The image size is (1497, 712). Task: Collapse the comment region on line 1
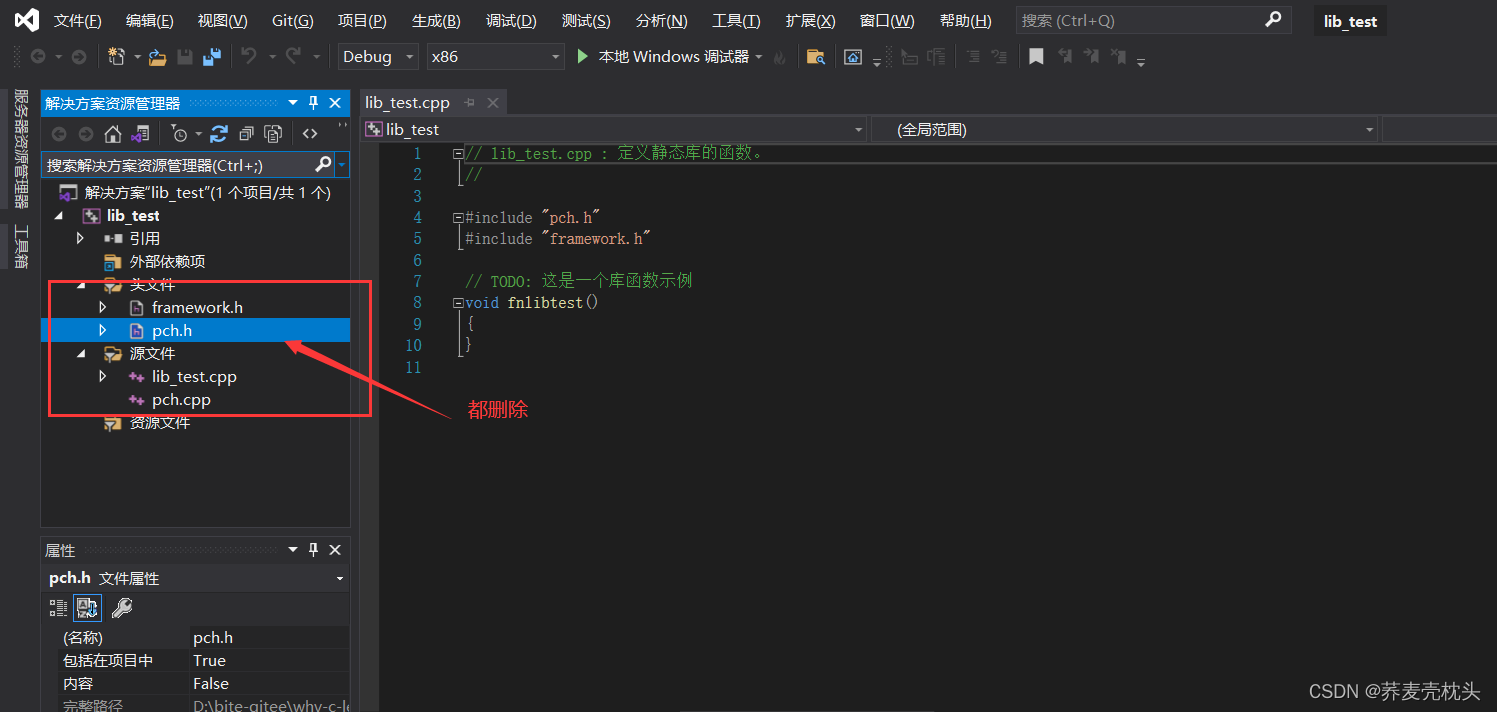[456, 153]
